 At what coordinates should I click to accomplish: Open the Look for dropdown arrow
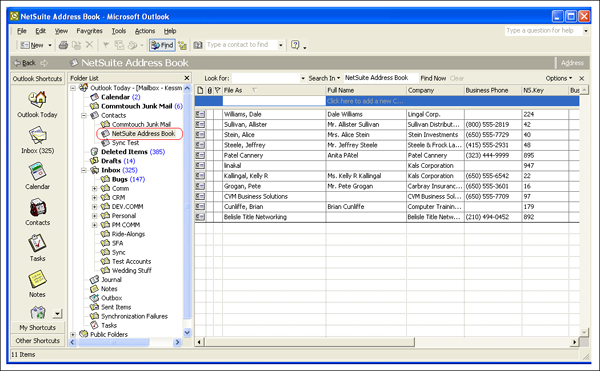click(x=303, y=78)
